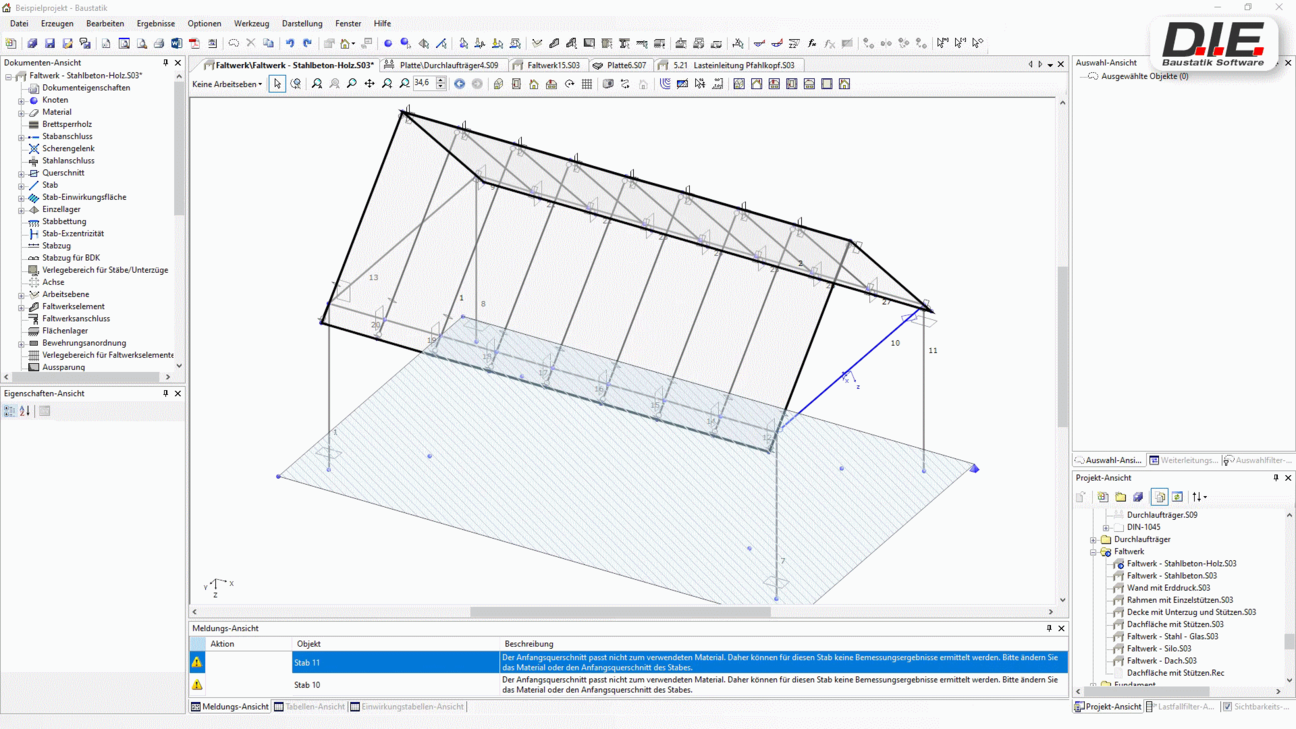
Task: Click the save icon in the main toolbar
Action: [x=50, y=43]
